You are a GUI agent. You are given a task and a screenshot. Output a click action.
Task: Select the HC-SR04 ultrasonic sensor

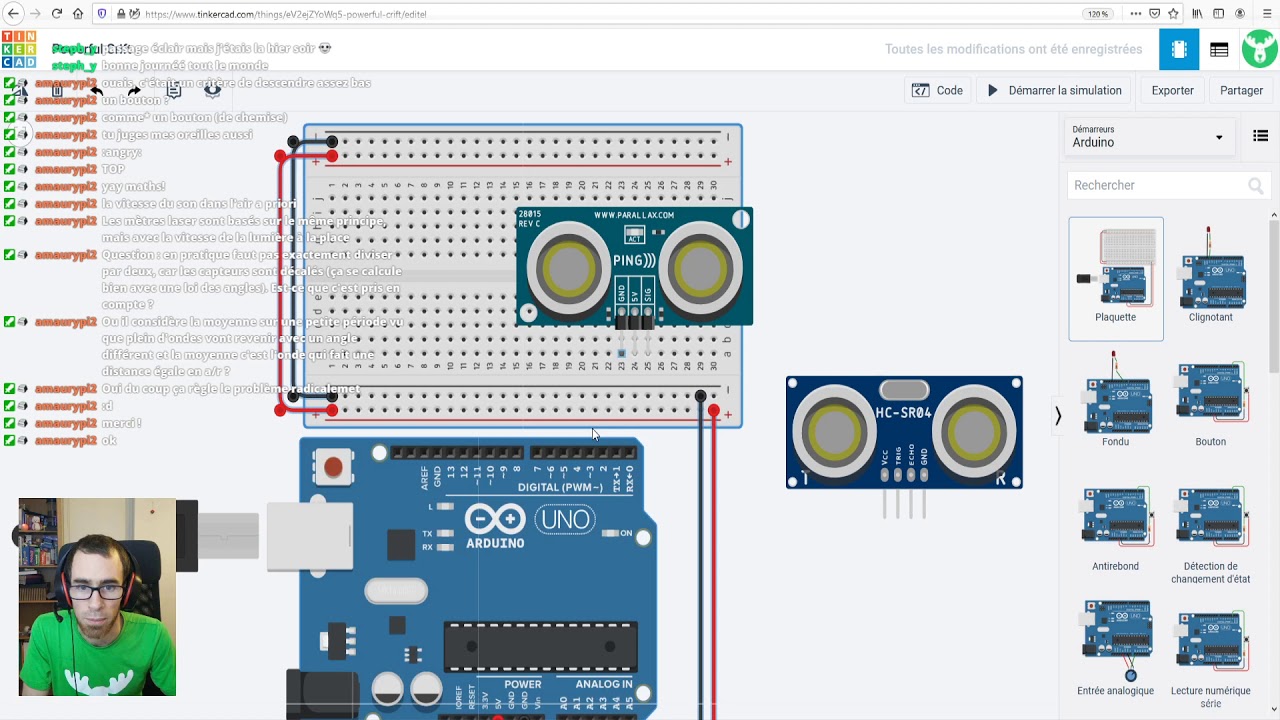[904, 432]
